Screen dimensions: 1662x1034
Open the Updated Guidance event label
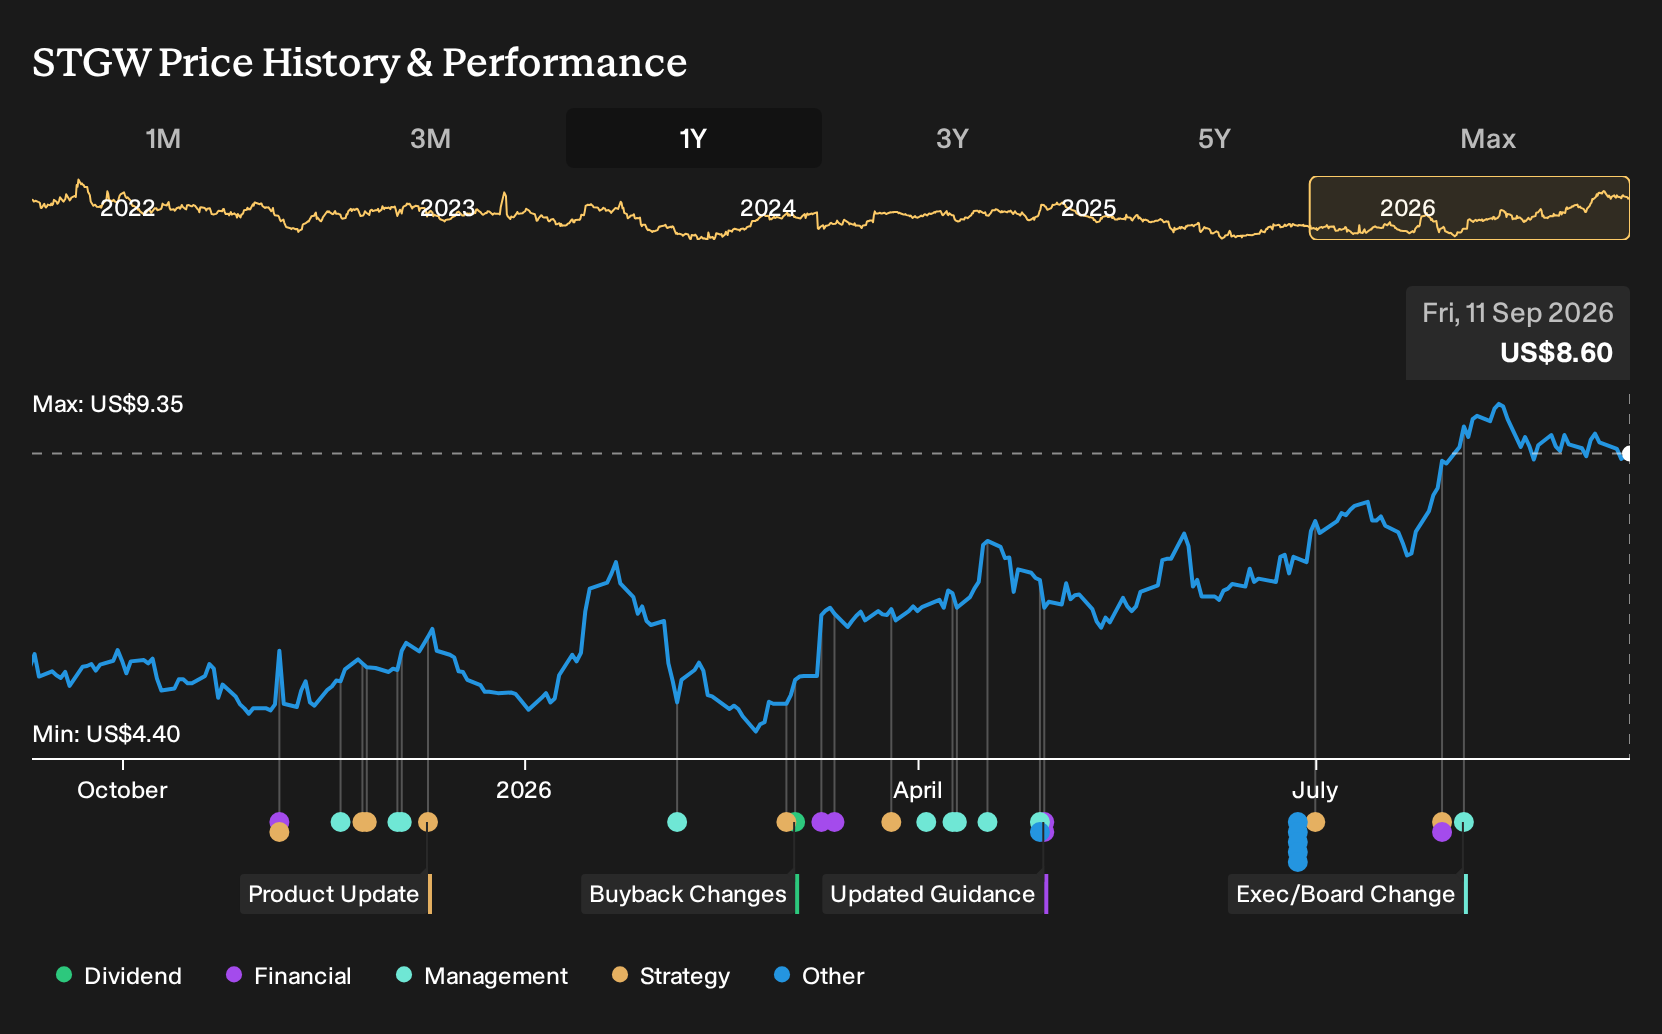[x=935, y=894]
